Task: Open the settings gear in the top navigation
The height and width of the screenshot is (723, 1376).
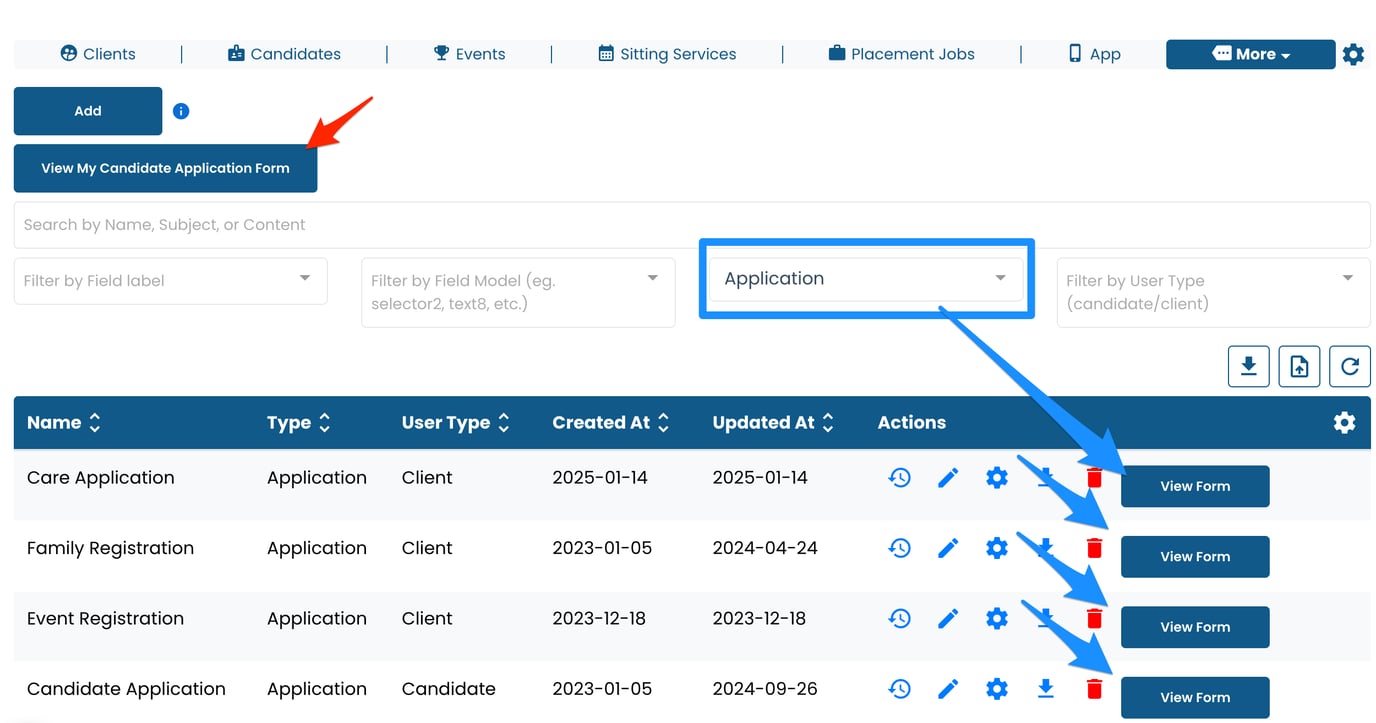Action: [1353, 54]
